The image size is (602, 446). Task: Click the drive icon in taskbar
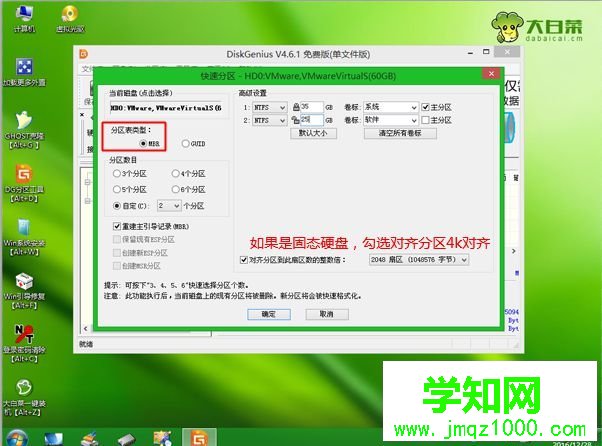click(x=127, y=439)
